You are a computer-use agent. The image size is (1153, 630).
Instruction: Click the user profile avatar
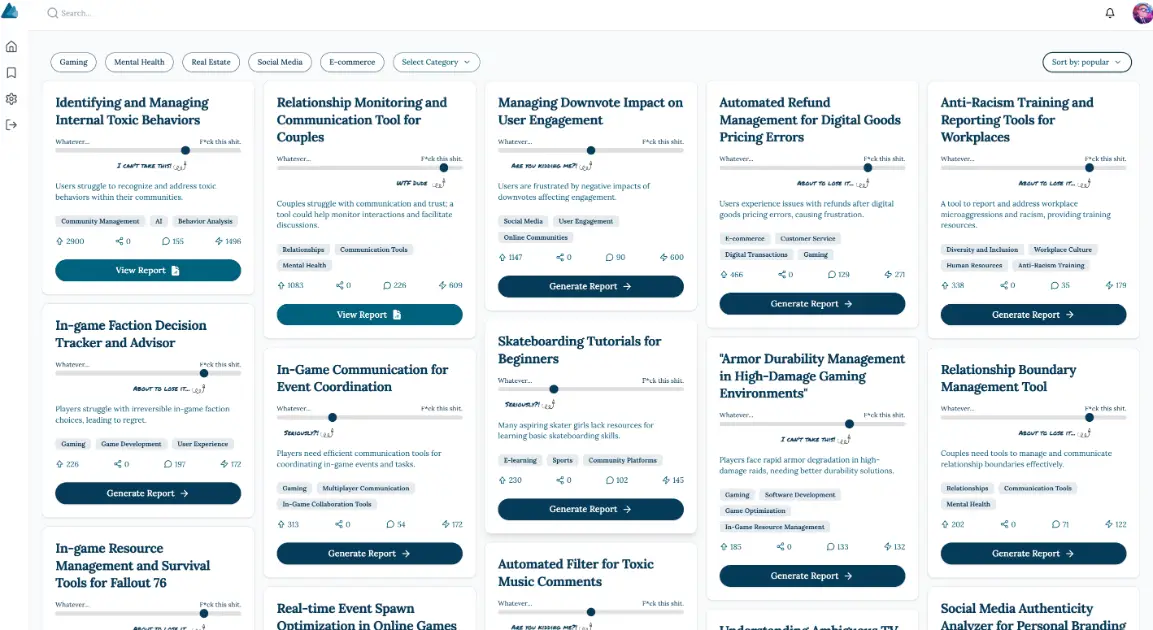click(1141, 13)
